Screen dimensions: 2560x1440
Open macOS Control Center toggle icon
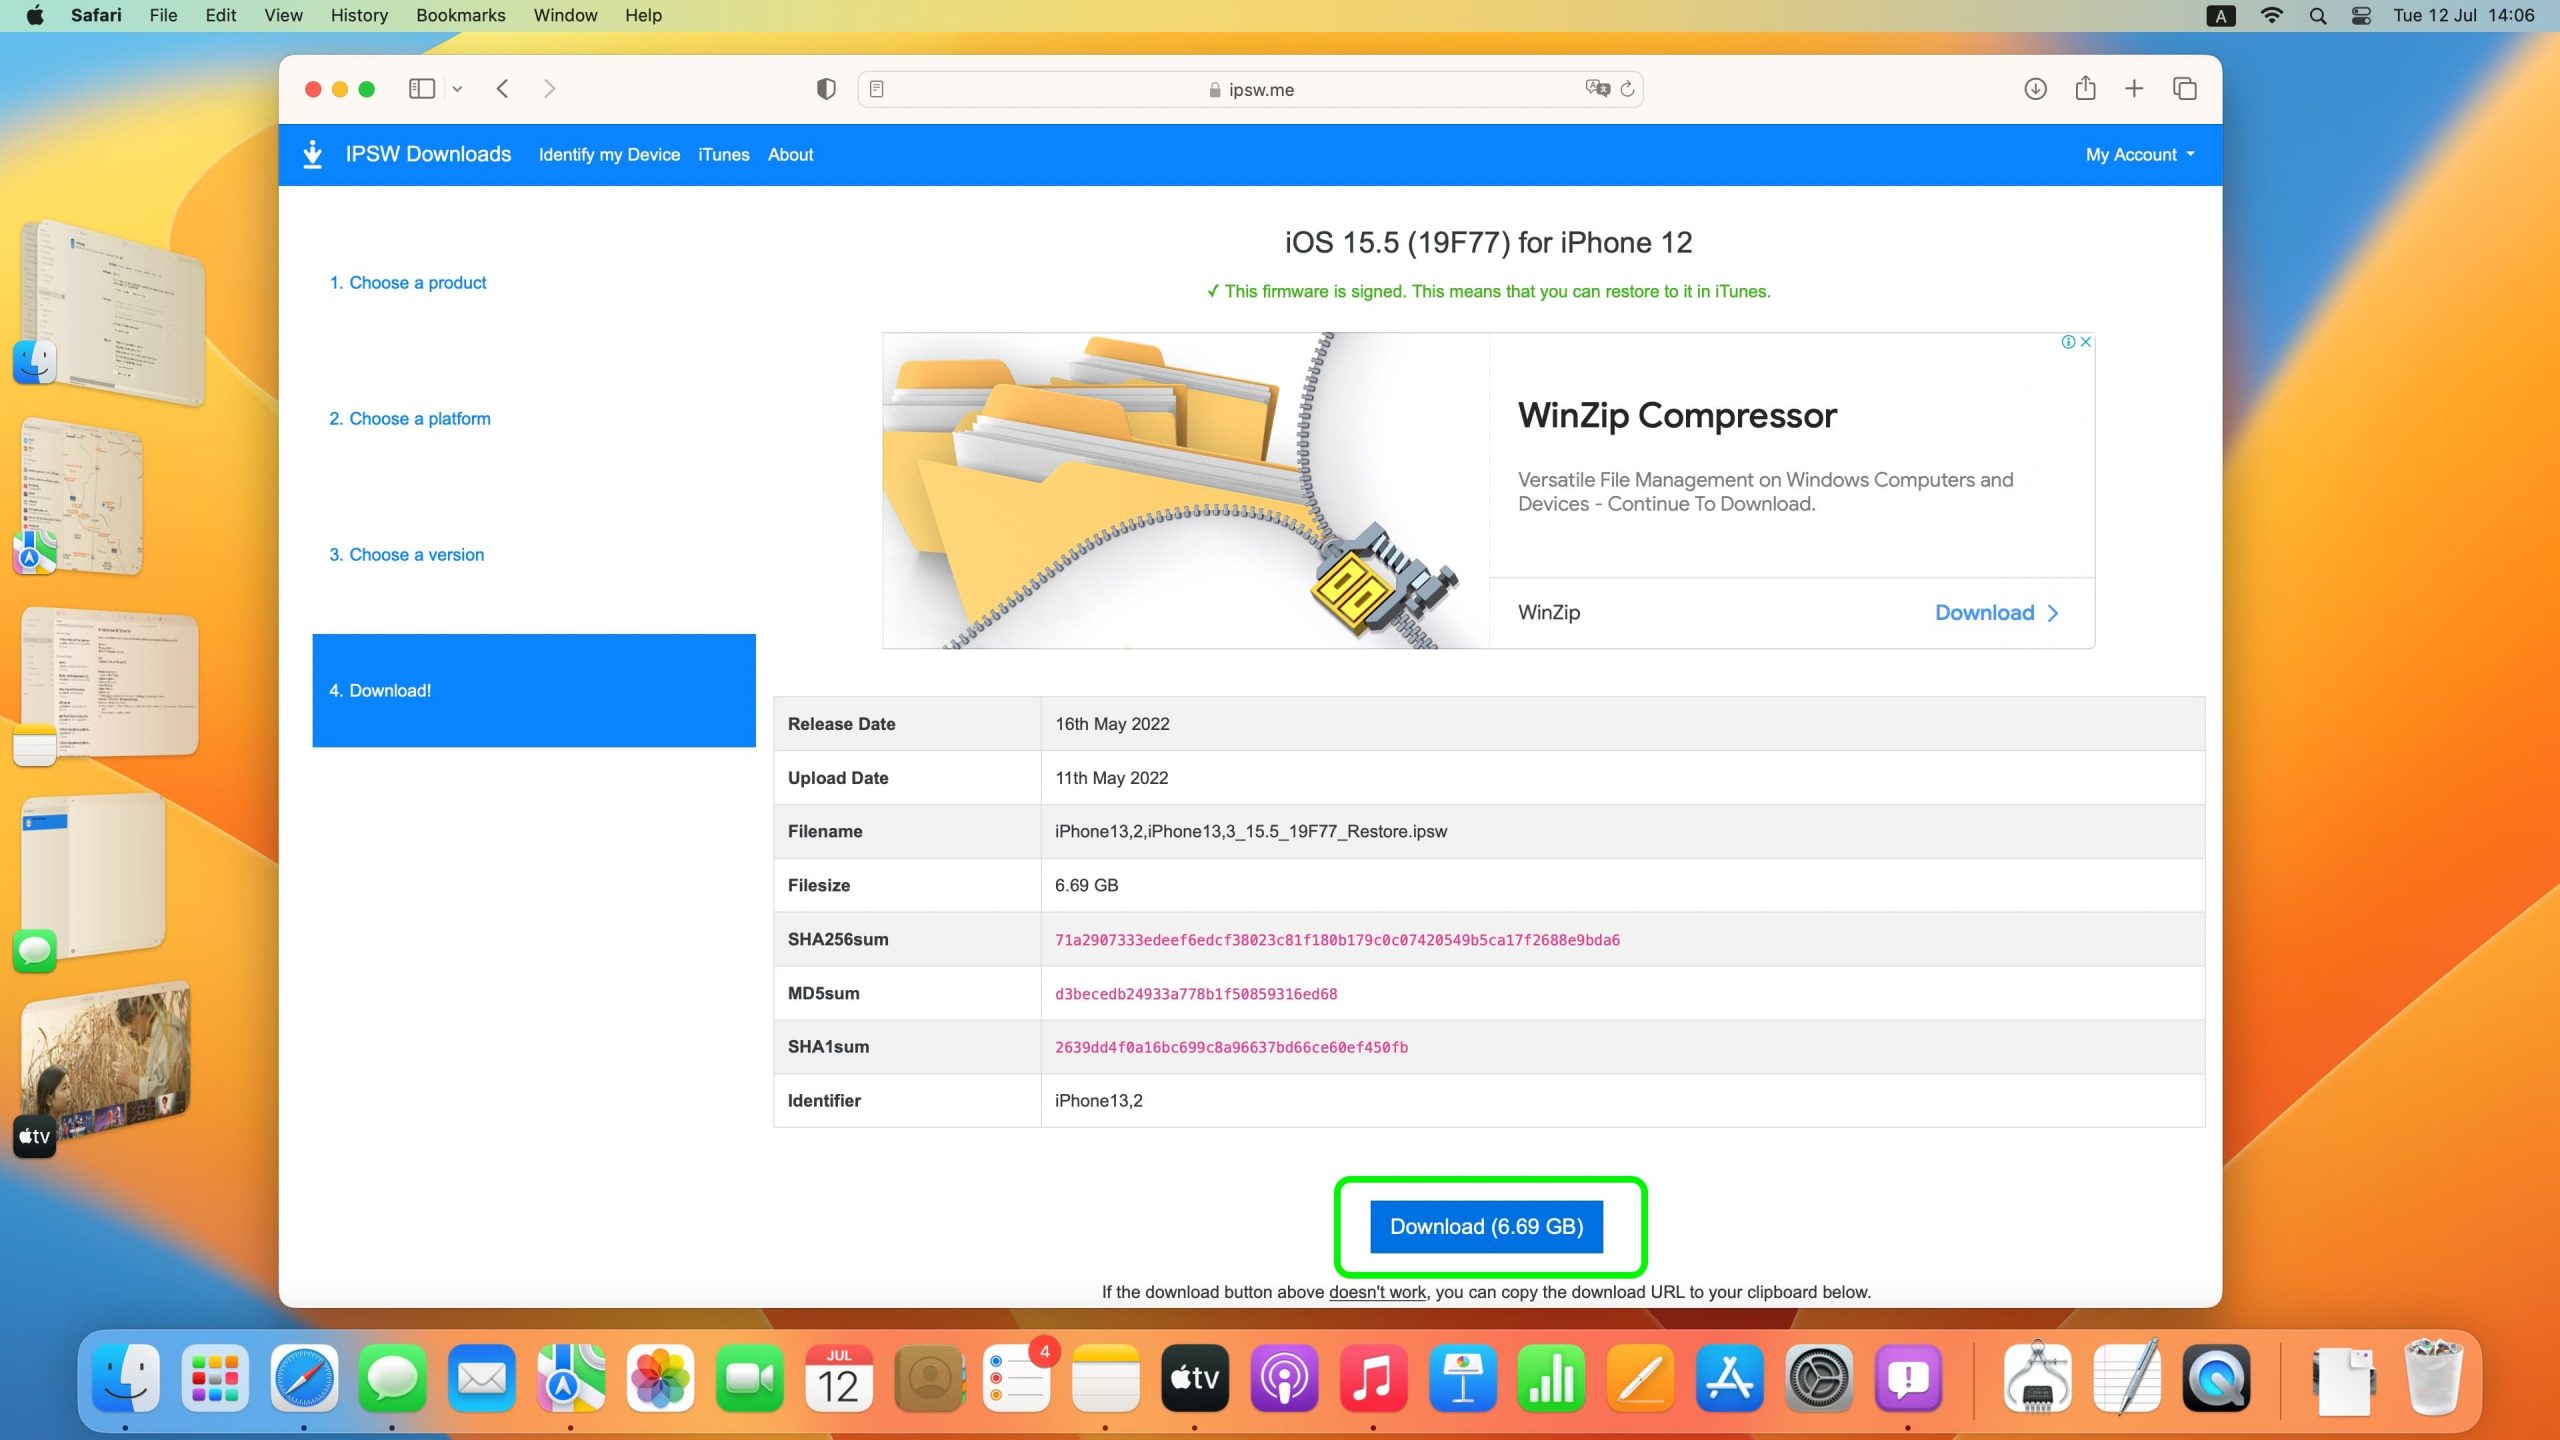coord(2361,15)
